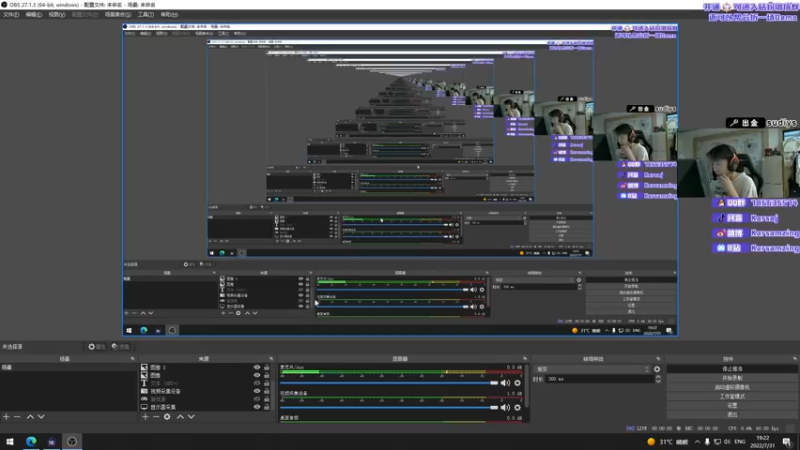Toggle the lock on the 显示器采集 source
800x450 pixels.
pos(266,407)
